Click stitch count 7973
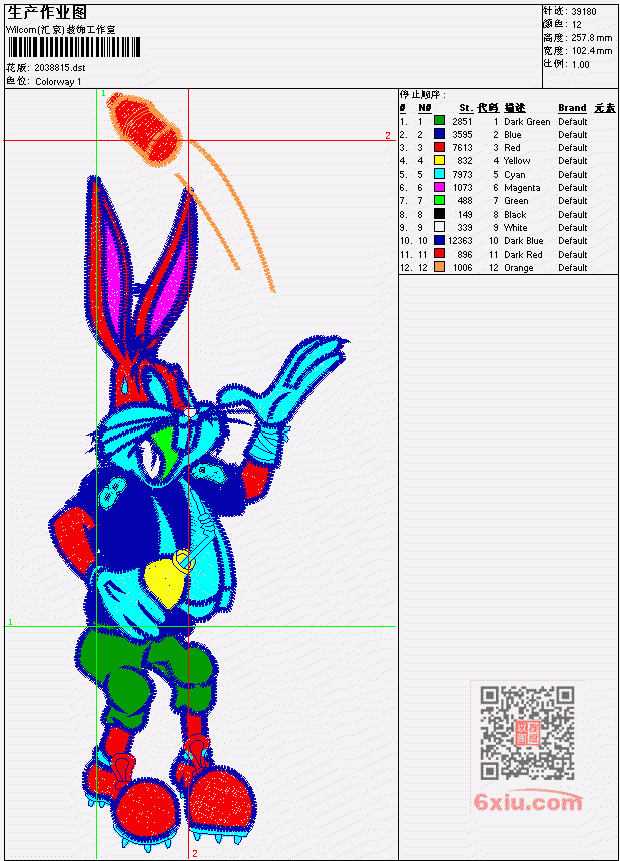 pyautogui.click(x=462, y=174)
